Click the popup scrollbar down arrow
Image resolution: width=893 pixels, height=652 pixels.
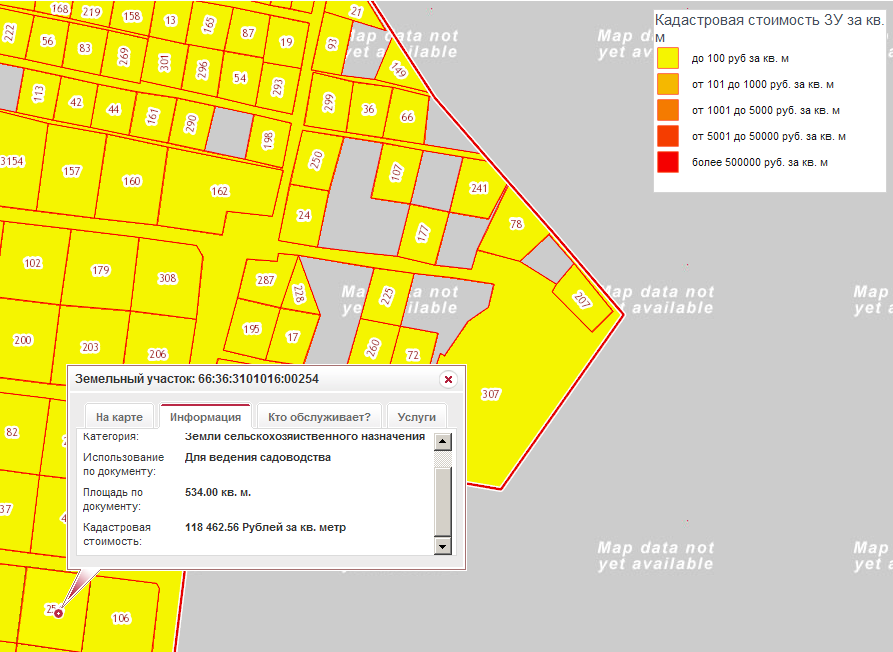[443, 546]
